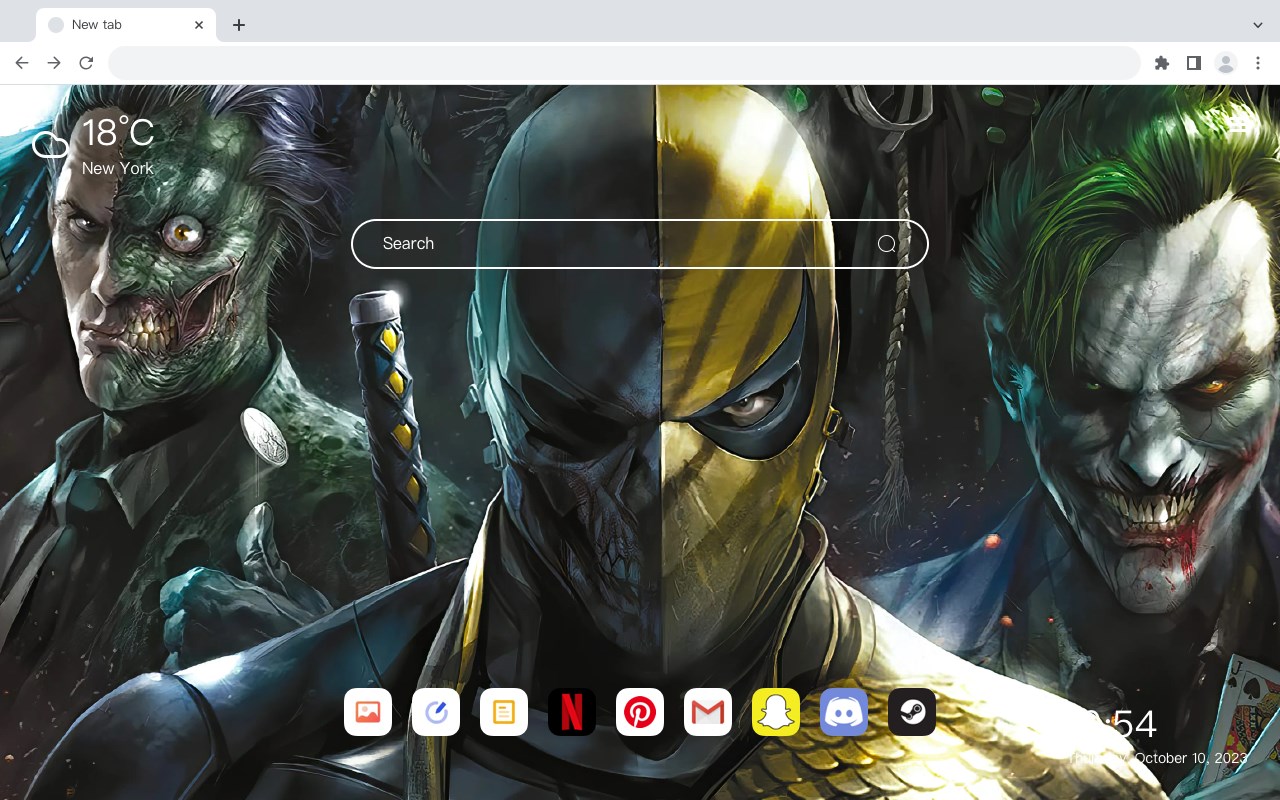The width and height of the screenshot is (1280, 800).
Task: Open Chrome's three-dot menu
Action: pyautogui.click(x=1258, y=63)
